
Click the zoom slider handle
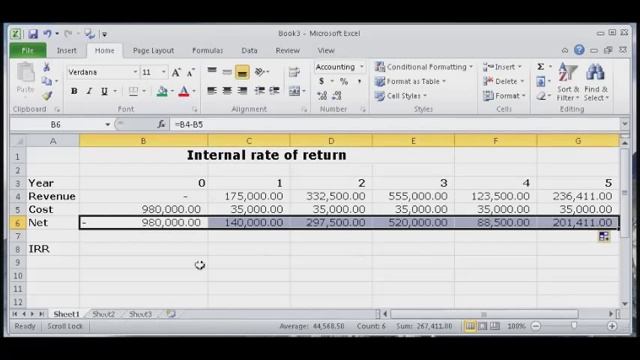pyautogui.click(x=574, y=326)
